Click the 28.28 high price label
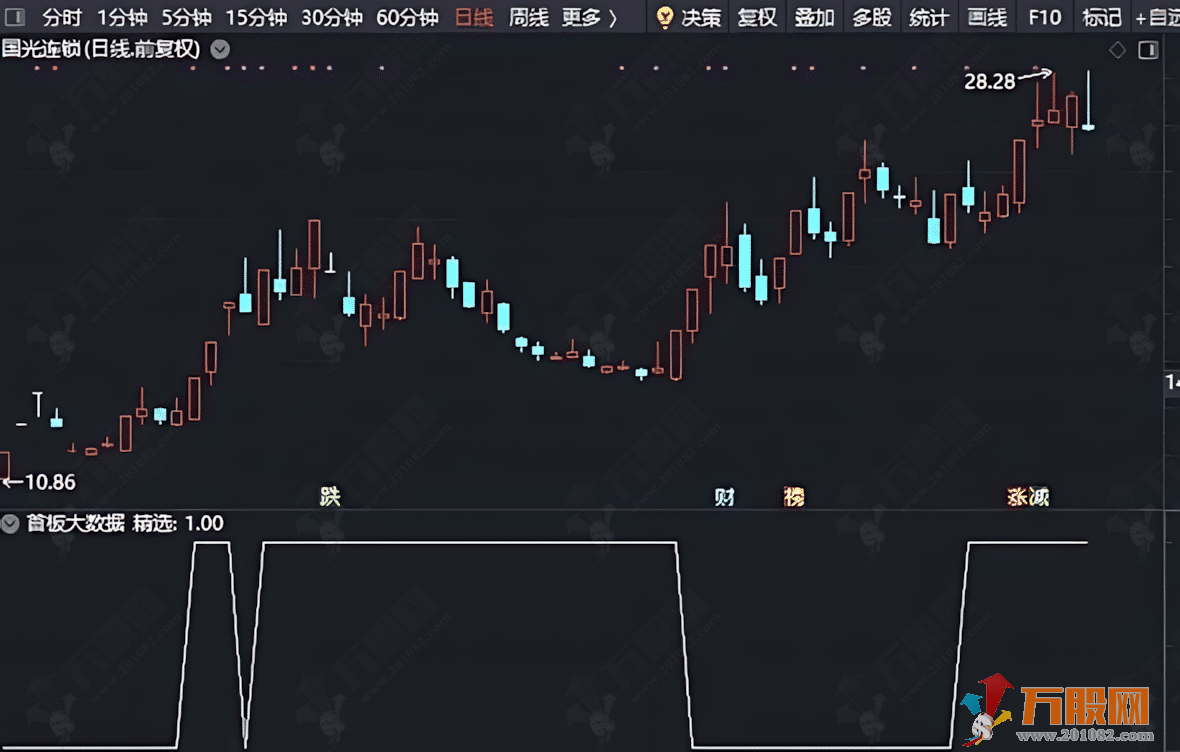 point(989,82)
